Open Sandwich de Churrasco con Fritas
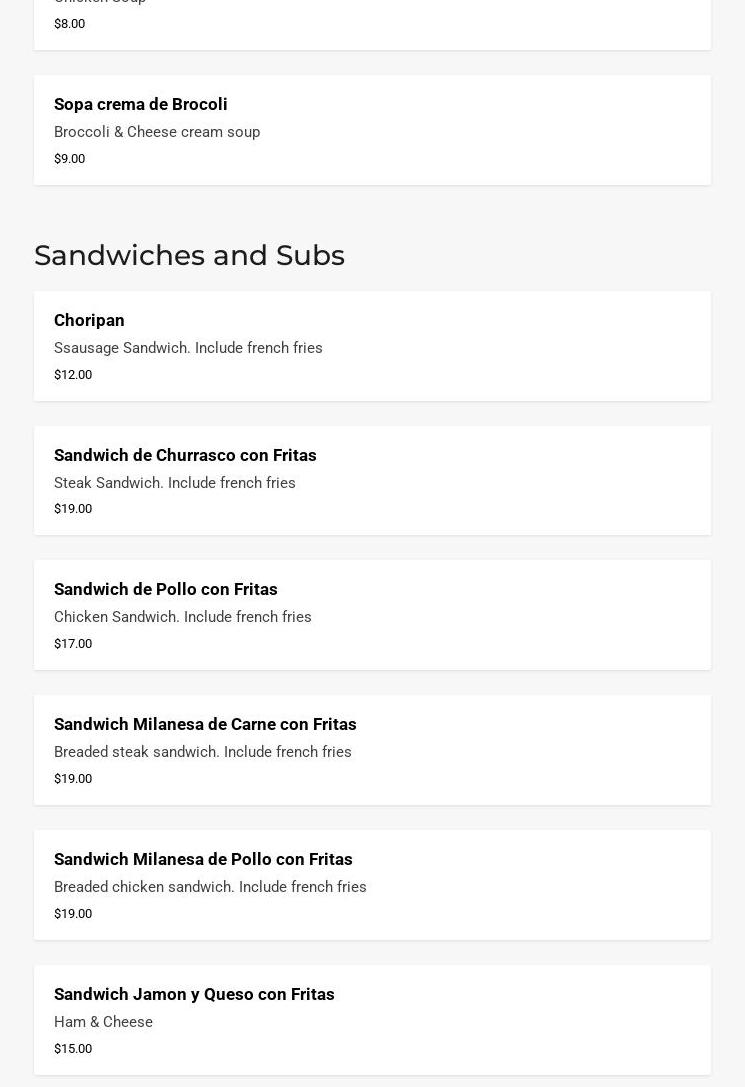The width and height of the screenshot is (745, 1087). click(372, 480)
